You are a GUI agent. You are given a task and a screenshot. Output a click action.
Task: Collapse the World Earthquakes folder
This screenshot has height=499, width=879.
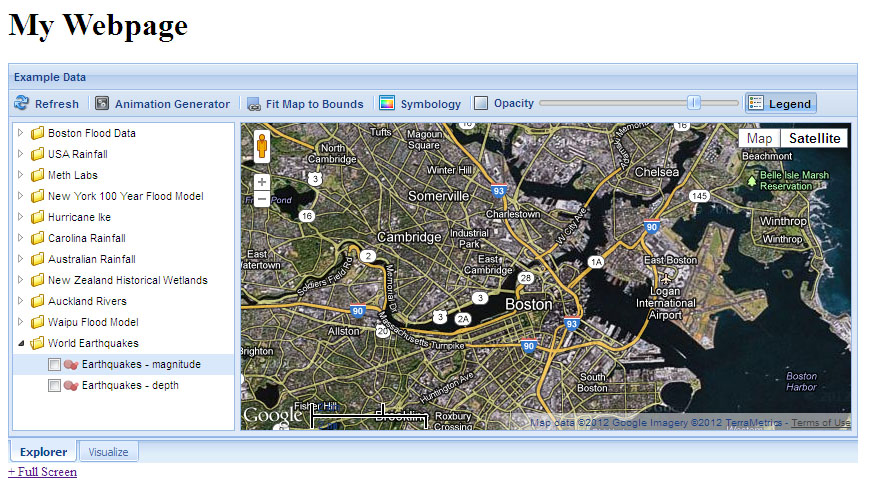click(x=21, y=343)
